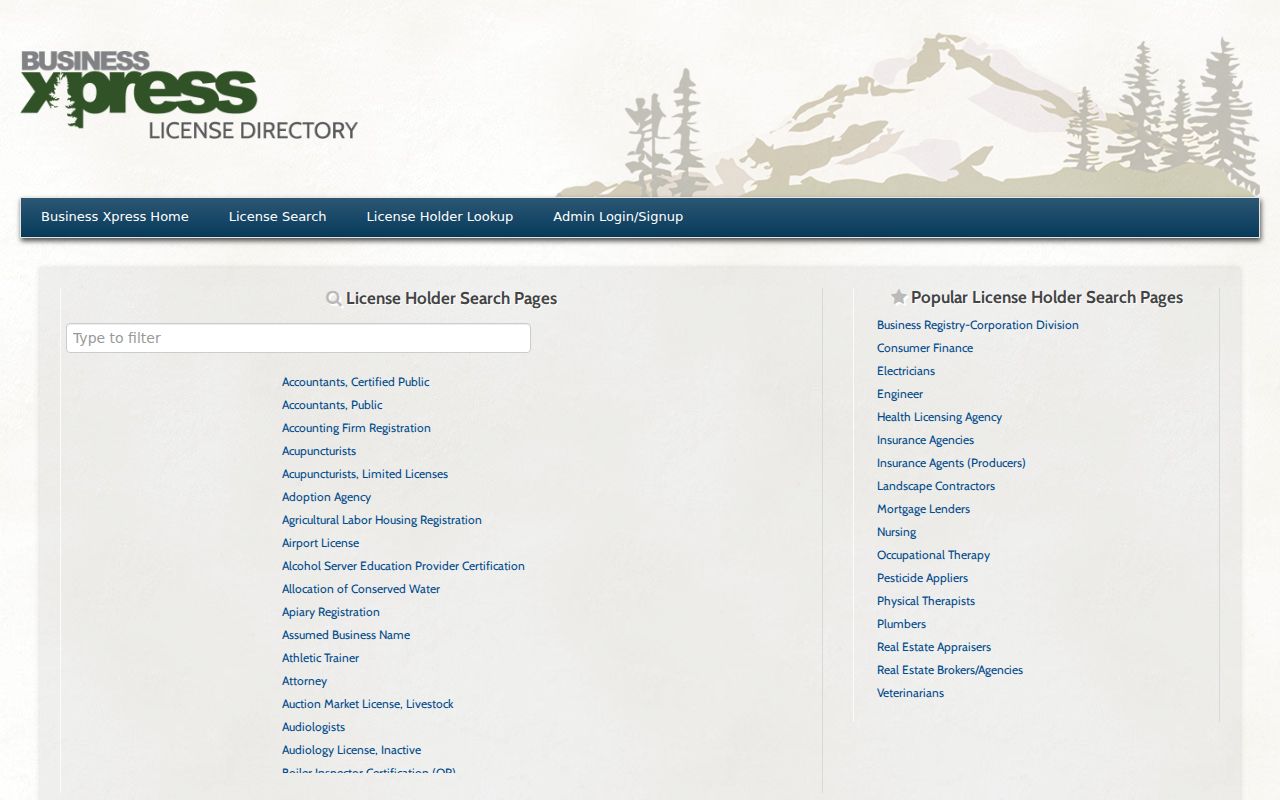Open Physical Therapists link
Viewport: 1280px width, 800px height.
click(926, 601)
